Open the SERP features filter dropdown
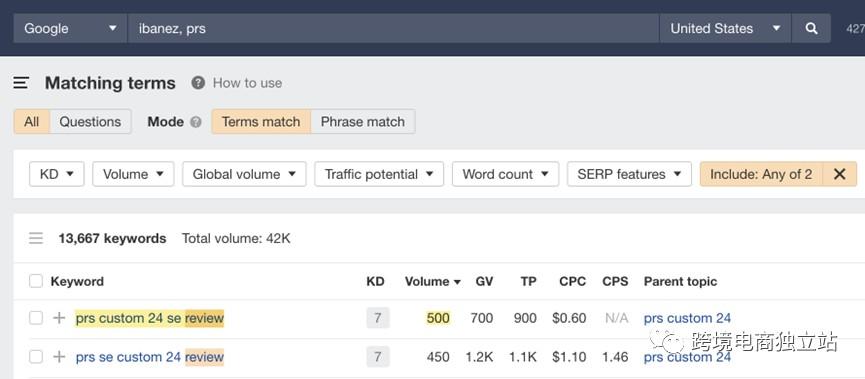 click(629, 174)
